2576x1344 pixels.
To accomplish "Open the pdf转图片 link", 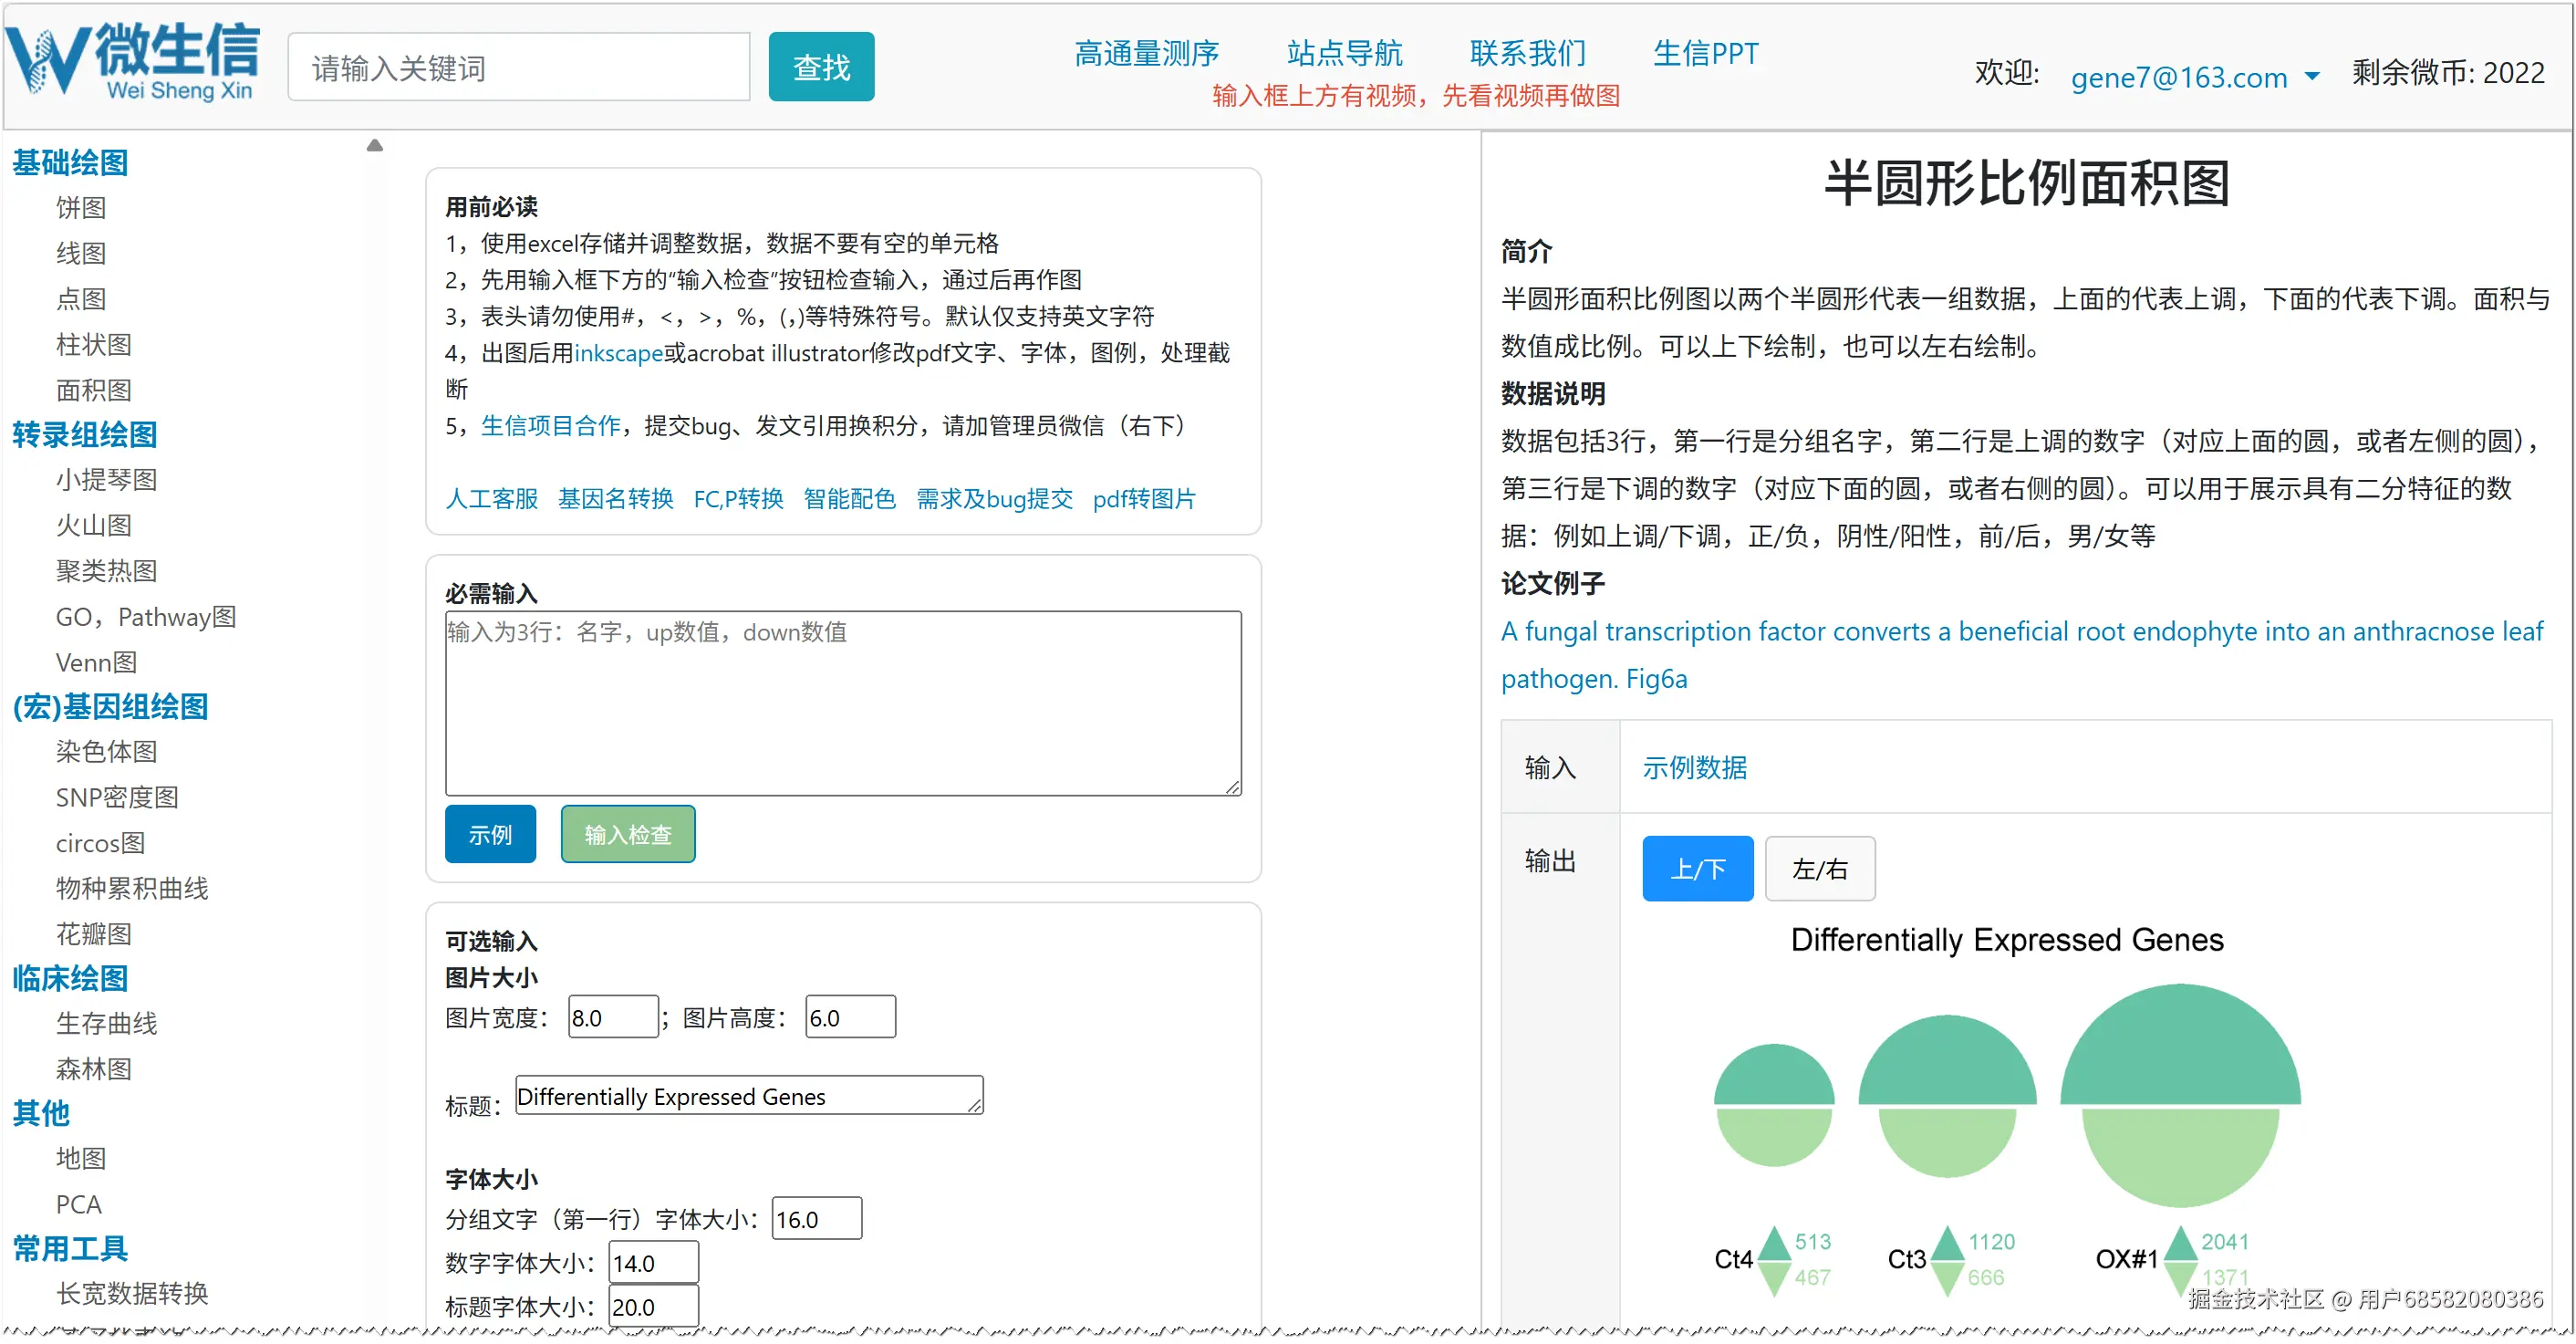I will [1145, 499].
